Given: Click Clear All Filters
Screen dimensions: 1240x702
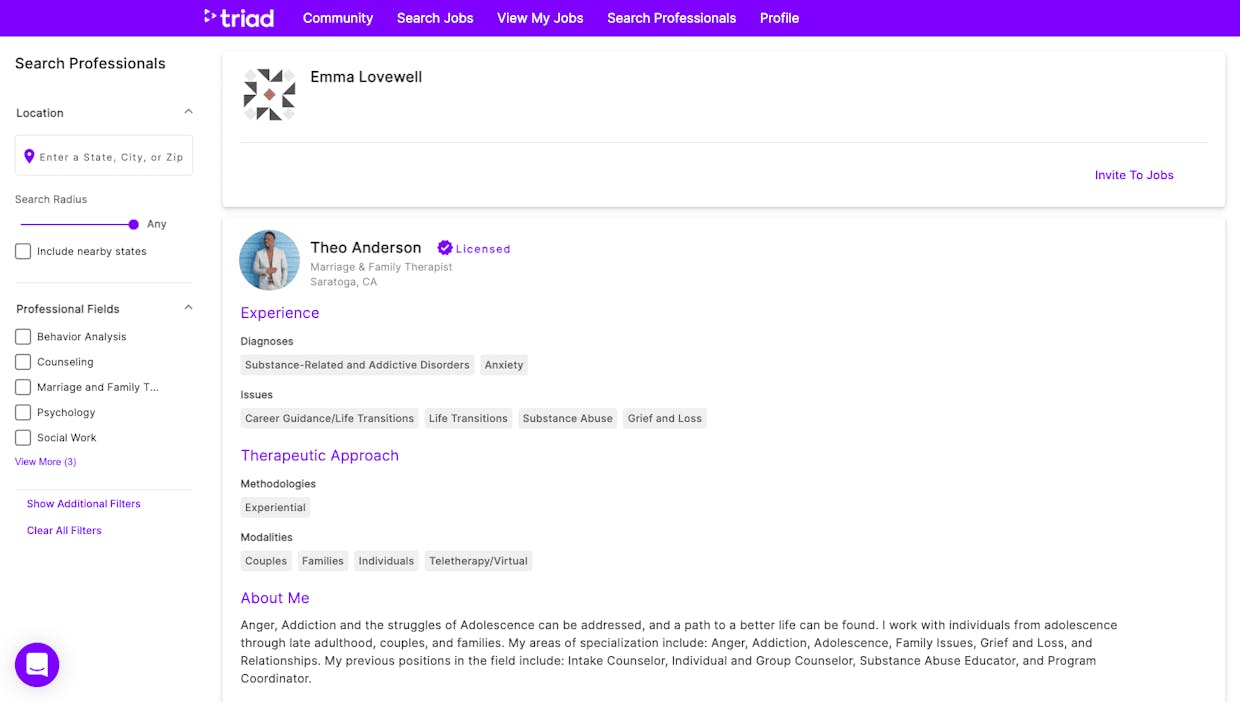Looking at the screenshot, I should [64, 531].
